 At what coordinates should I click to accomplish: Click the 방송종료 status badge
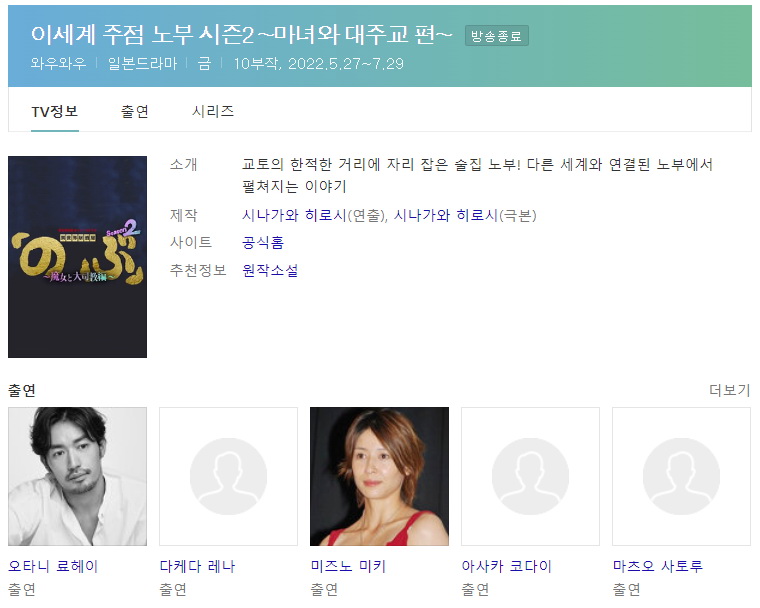(497, 36)
